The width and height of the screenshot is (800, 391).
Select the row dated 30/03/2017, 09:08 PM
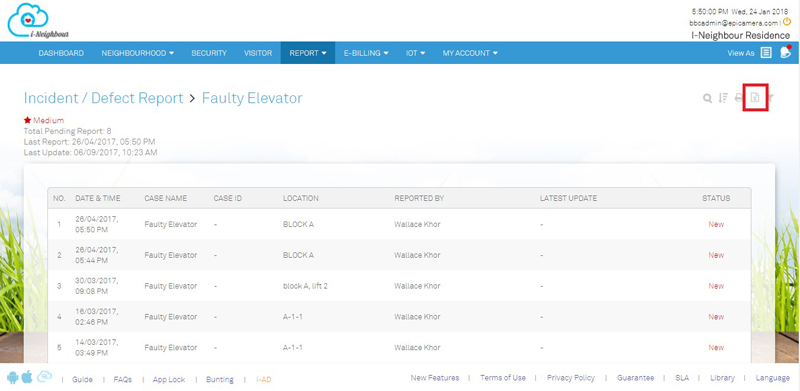[x=399, y=286]
